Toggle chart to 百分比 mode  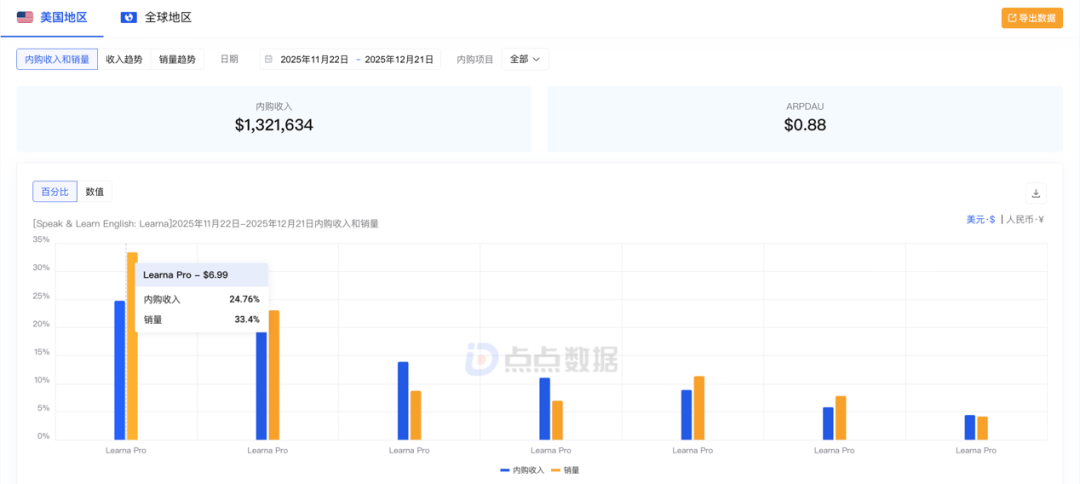click(x=55, y=192)
